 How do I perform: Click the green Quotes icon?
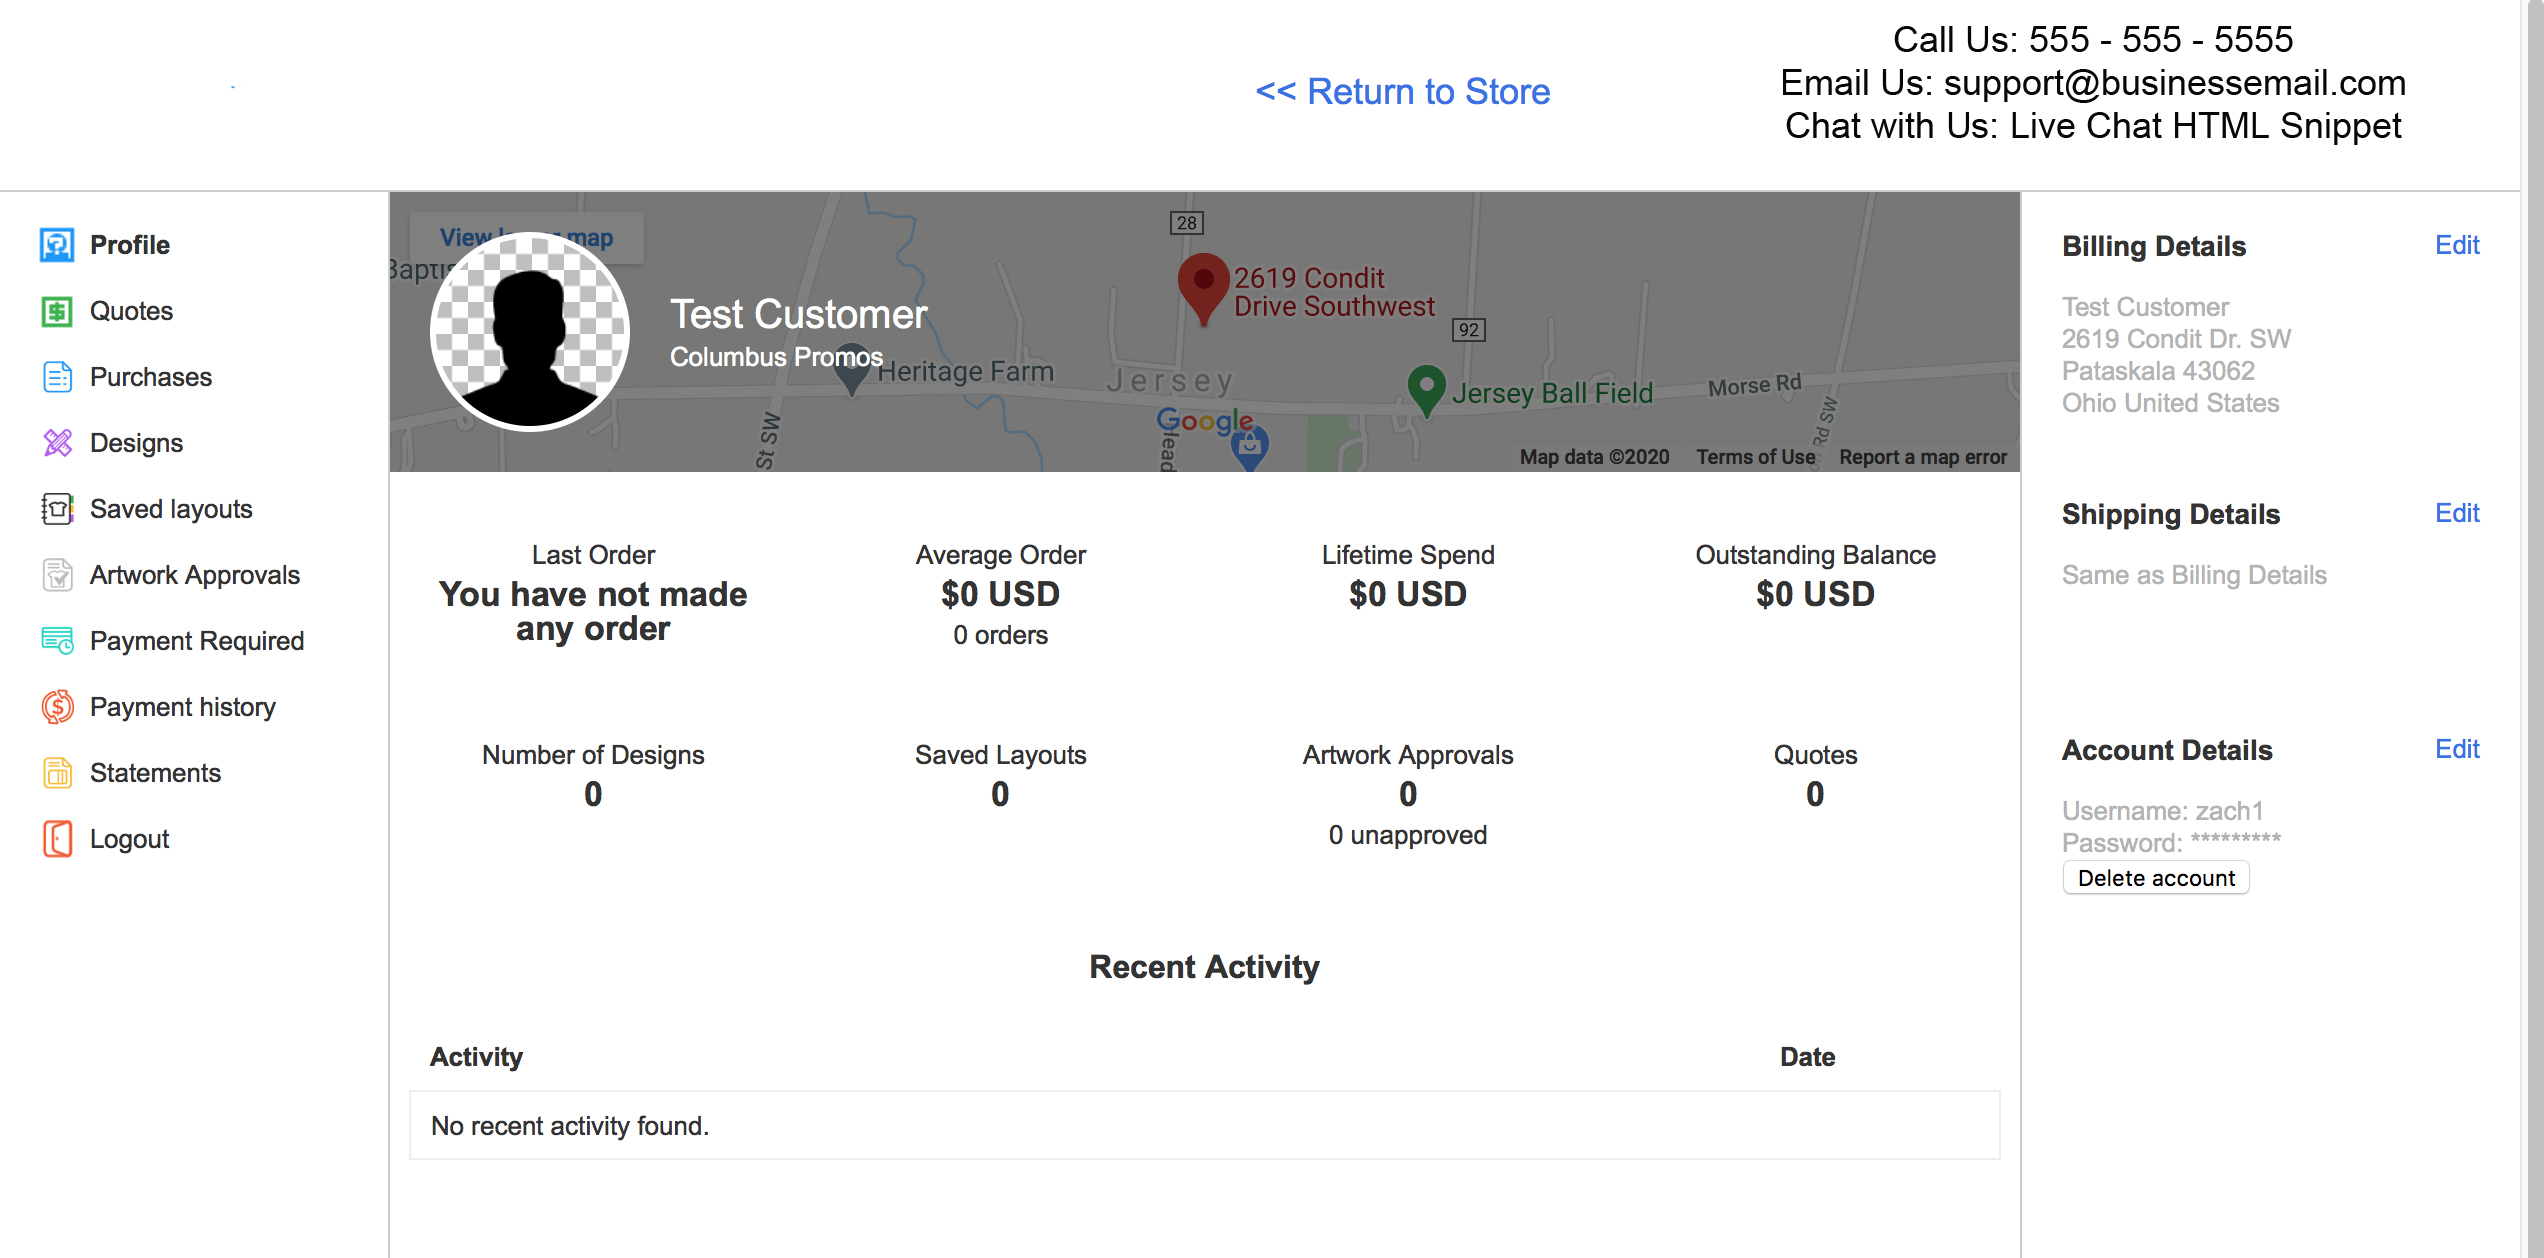(57, 311)
